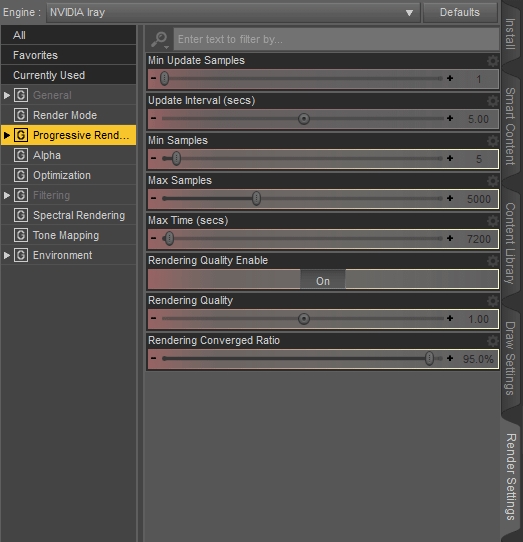The image size is (523, 542).
Task: Increase Max Samples with plus button
Action: (450, 198)
